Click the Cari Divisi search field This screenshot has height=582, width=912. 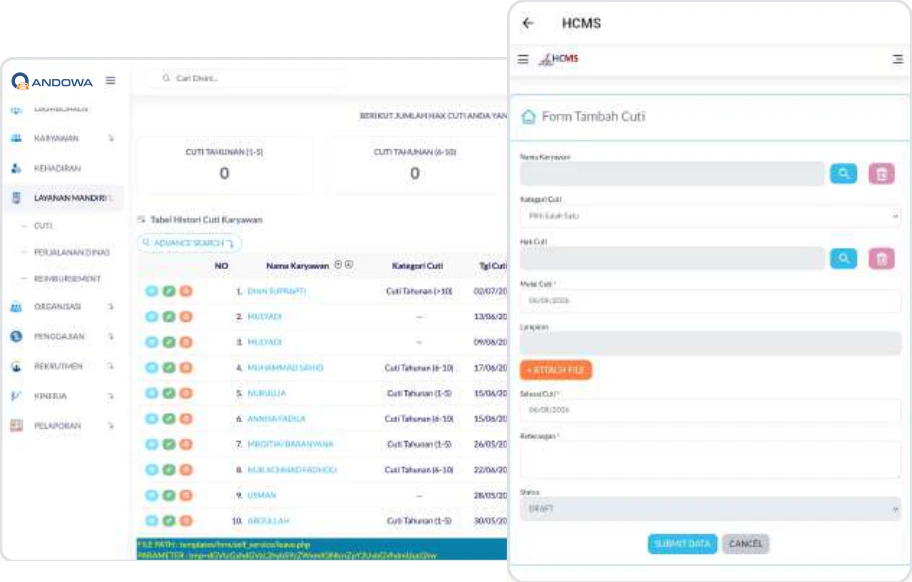(x=247, y=78)
